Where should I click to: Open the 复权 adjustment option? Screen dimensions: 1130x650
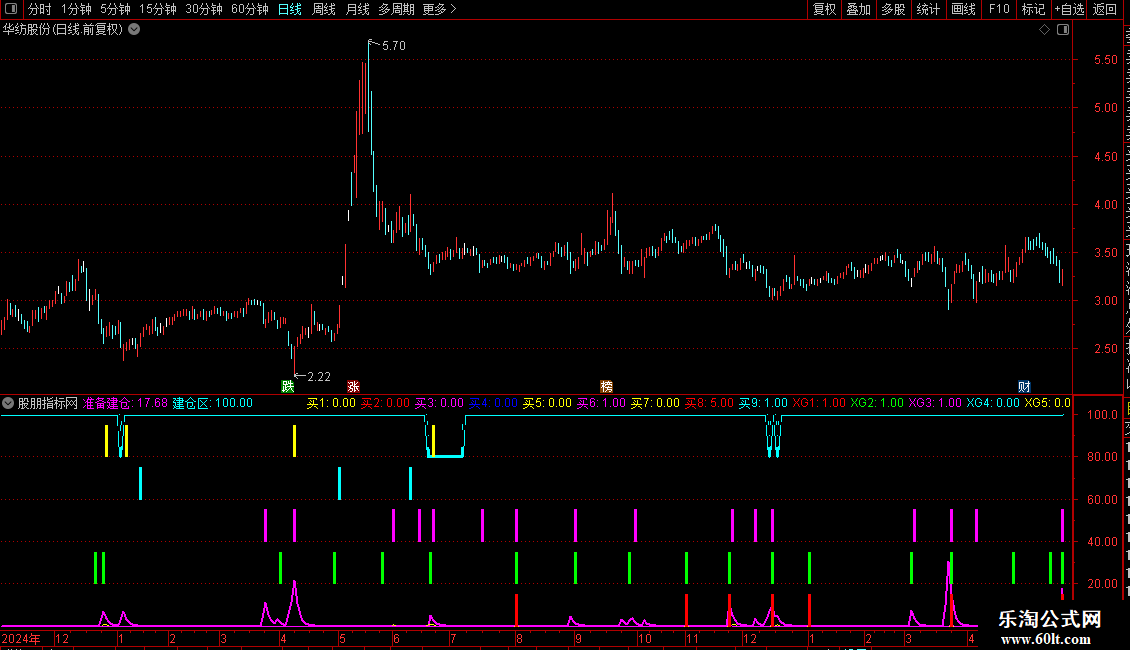(x=824, y=9)
